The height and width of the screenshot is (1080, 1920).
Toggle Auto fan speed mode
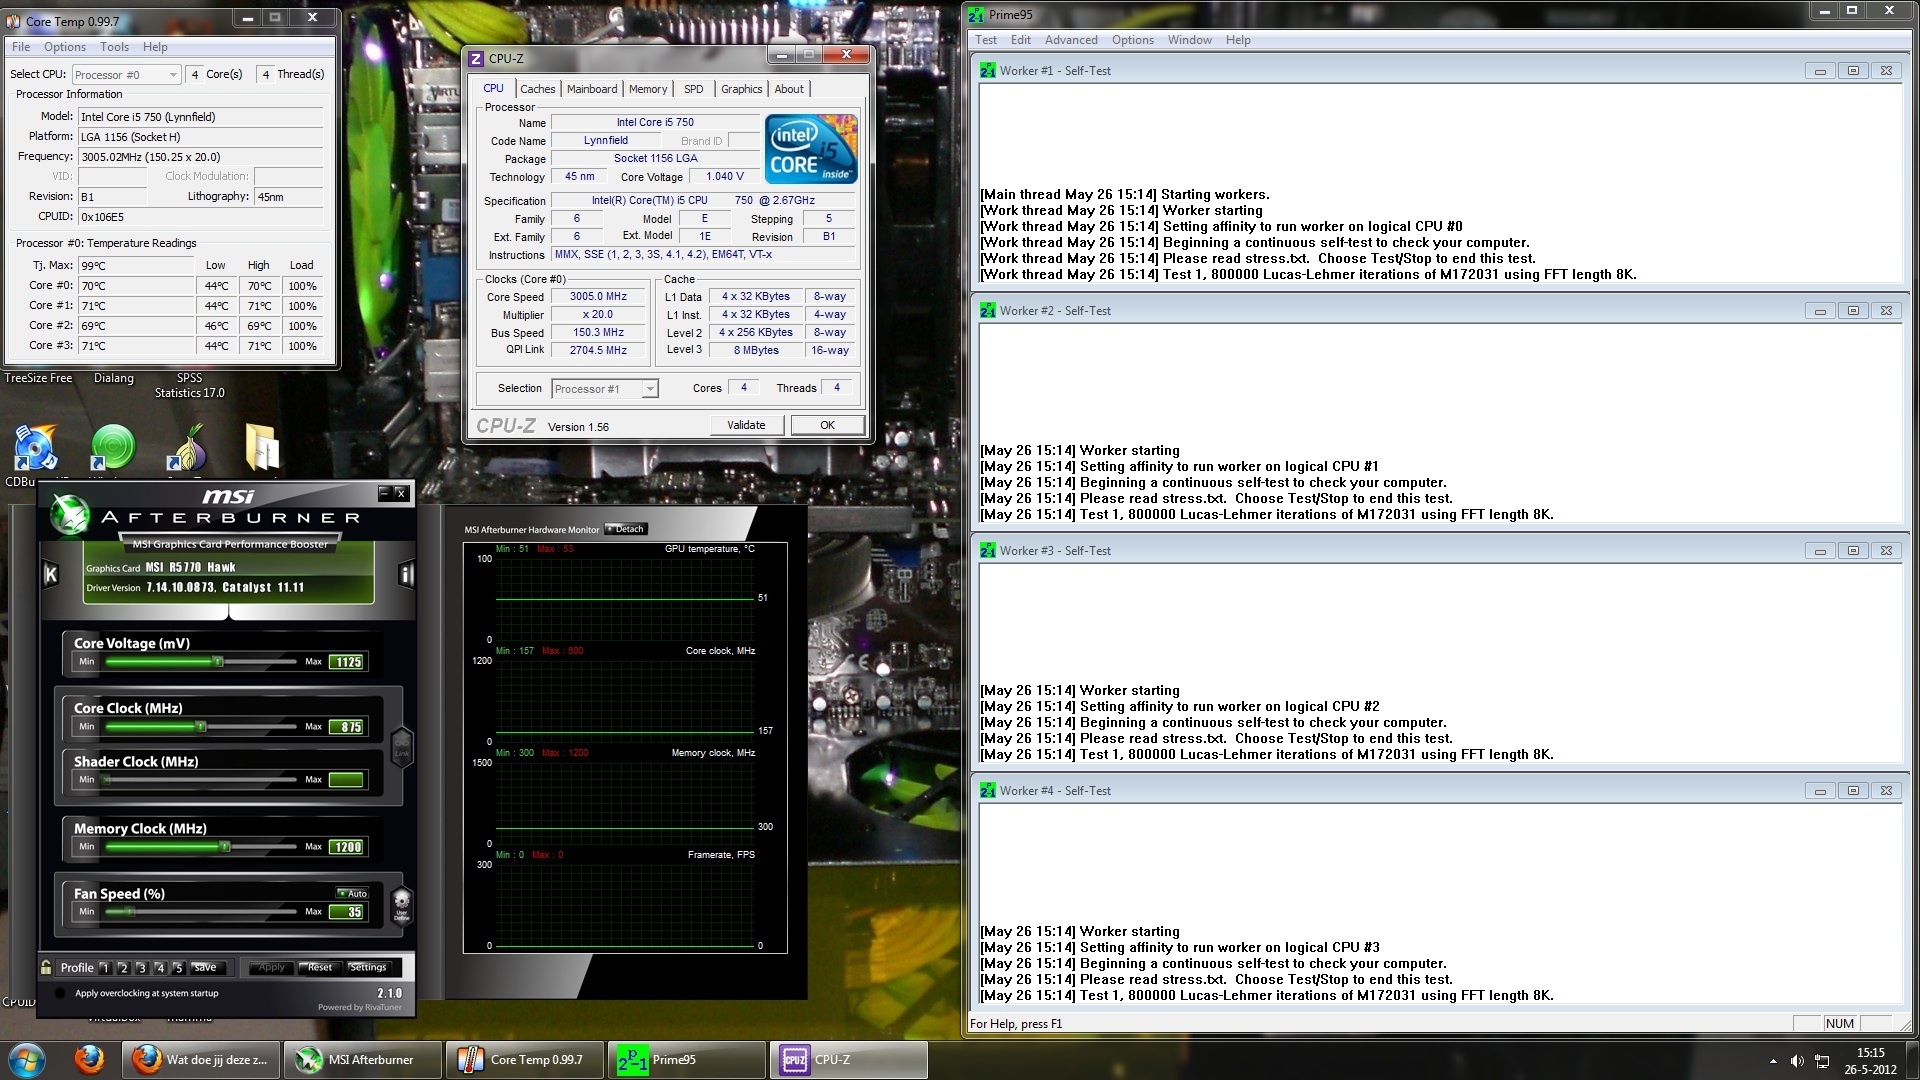click(x=353, y=893)
